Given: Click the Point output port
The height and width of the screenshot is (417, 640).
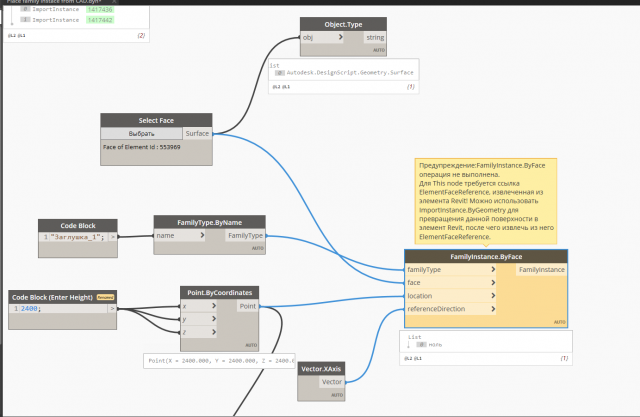Looking at the screenshot, I should 247,306.
